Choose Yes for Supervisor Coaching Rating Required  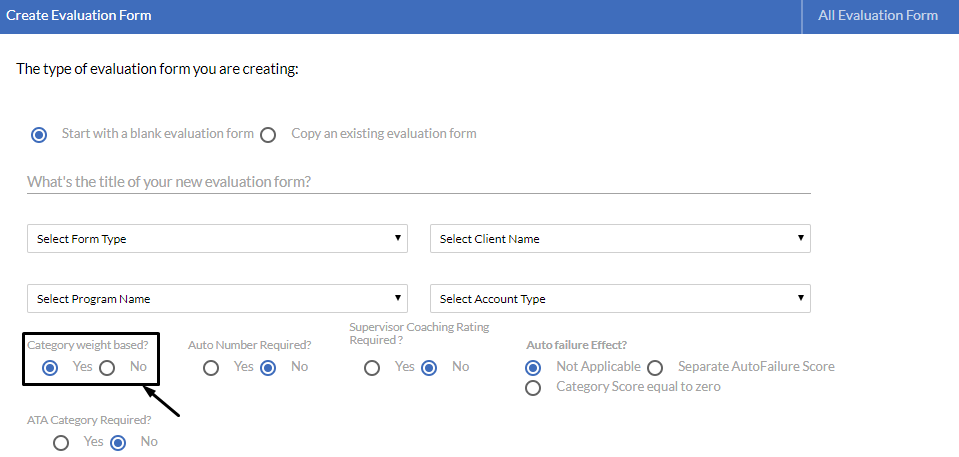pos(372,368)
